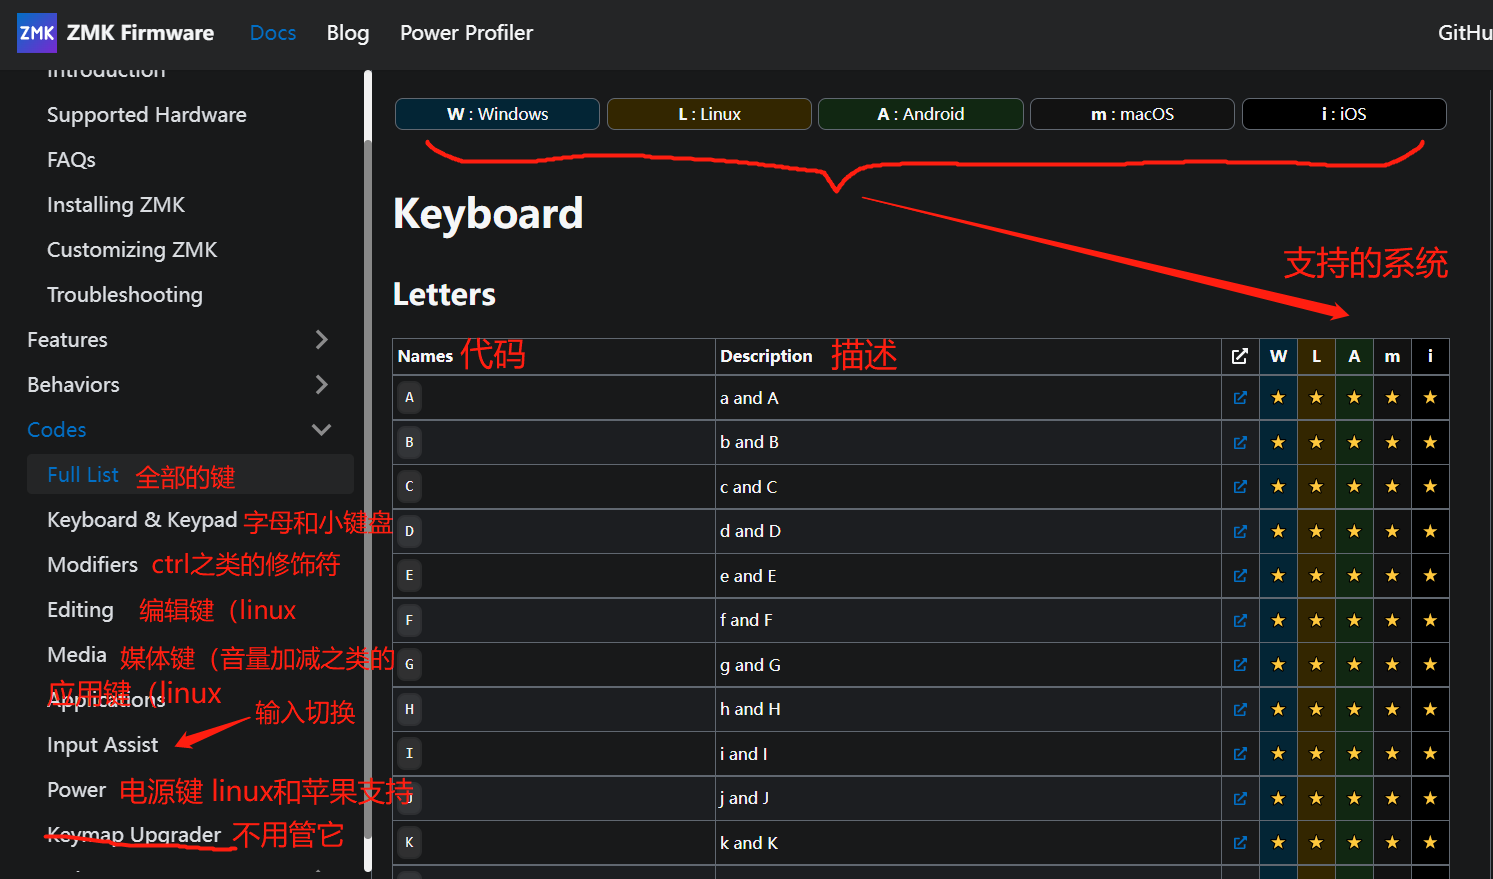Open Keyboard & Keypad codes page
This screenshot has height=879, width=1493.
pyautogui.click(x=142, y=520)
